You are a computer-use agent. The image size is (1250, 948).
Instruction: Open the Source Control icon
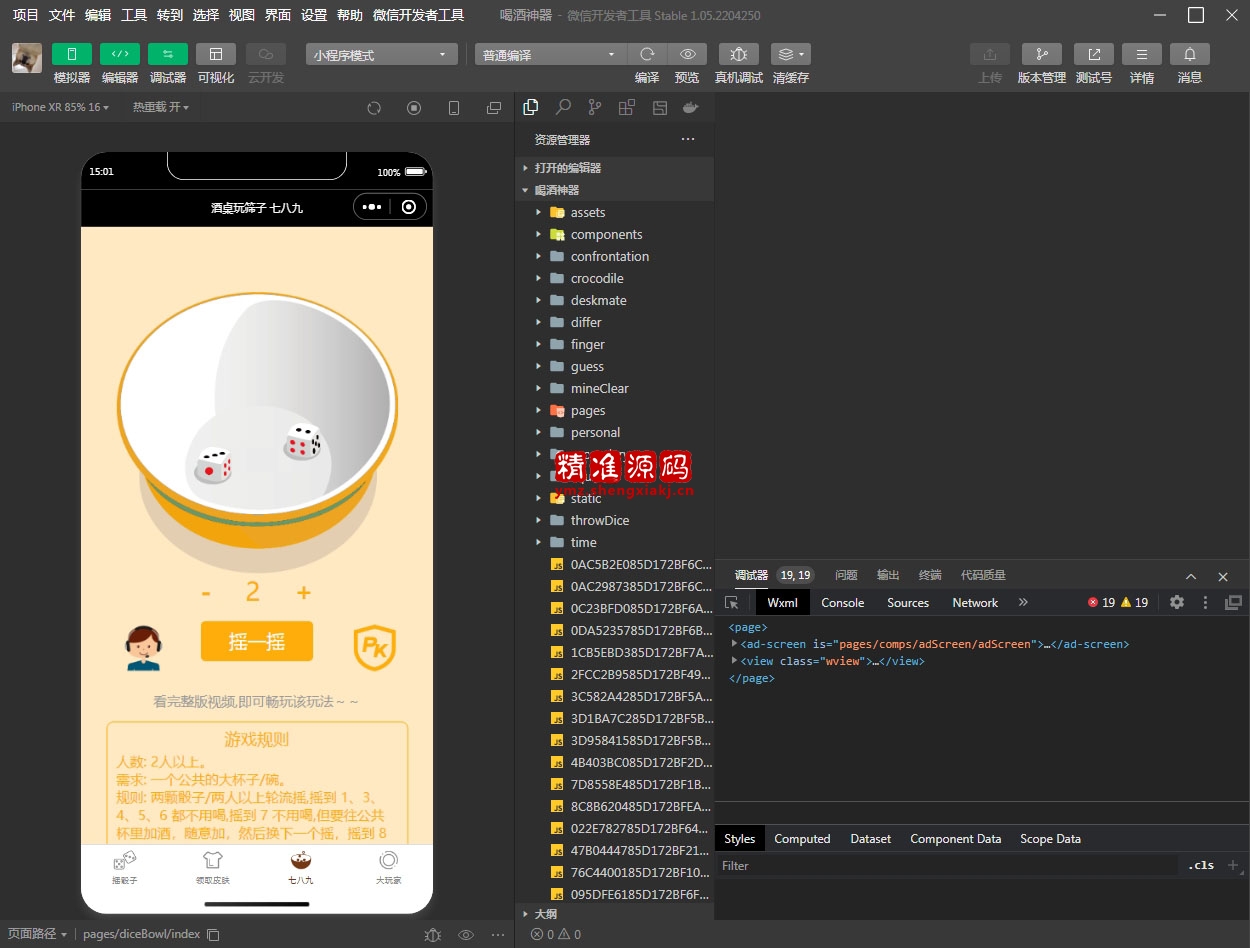click(595, 107)
